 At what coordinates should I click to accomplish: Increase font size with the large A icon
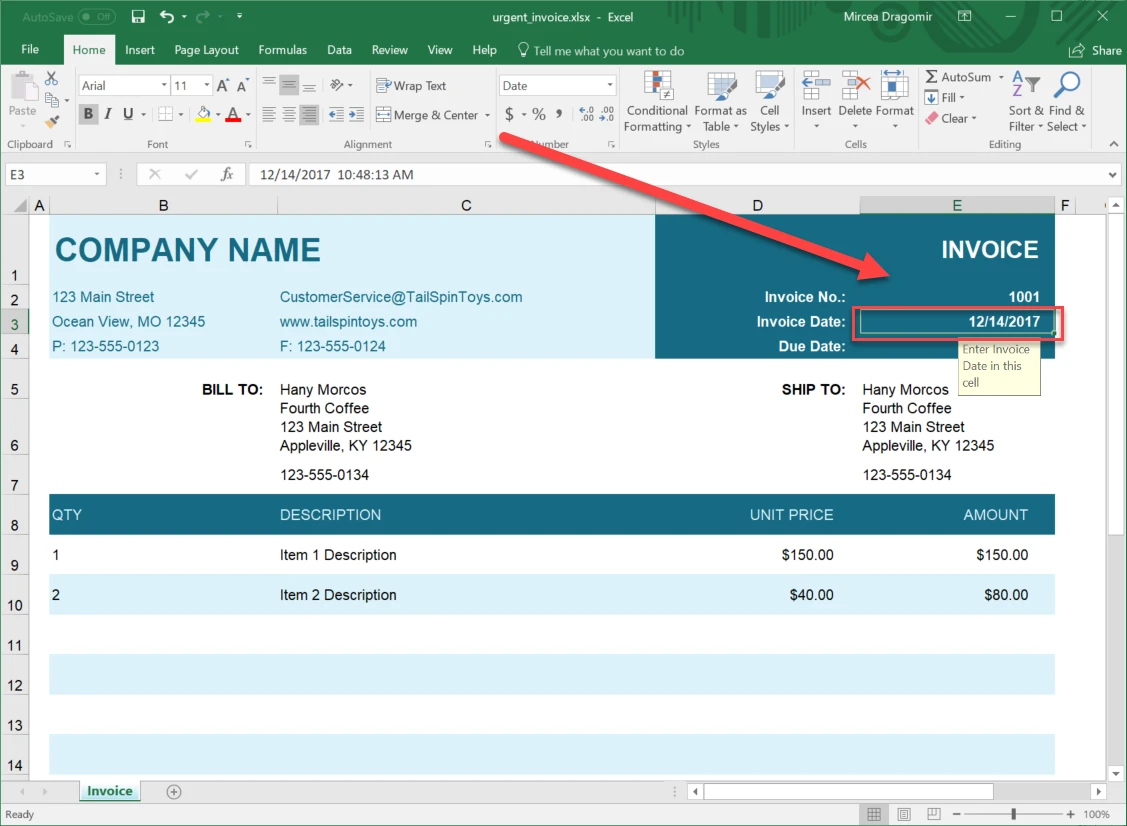(223, 86)
